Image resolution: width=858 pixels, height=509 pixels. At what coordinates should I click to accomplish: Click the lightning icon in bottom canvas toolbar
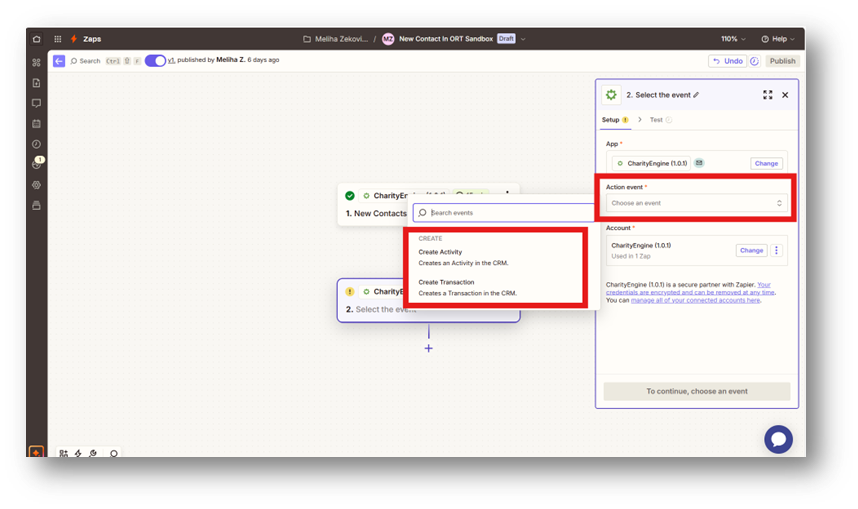tap(78, 453)
